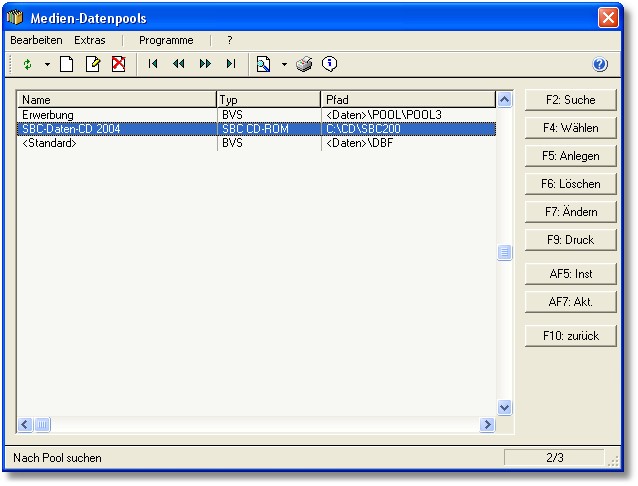Open the Bearbeiten menu

[x=36, y=40]
